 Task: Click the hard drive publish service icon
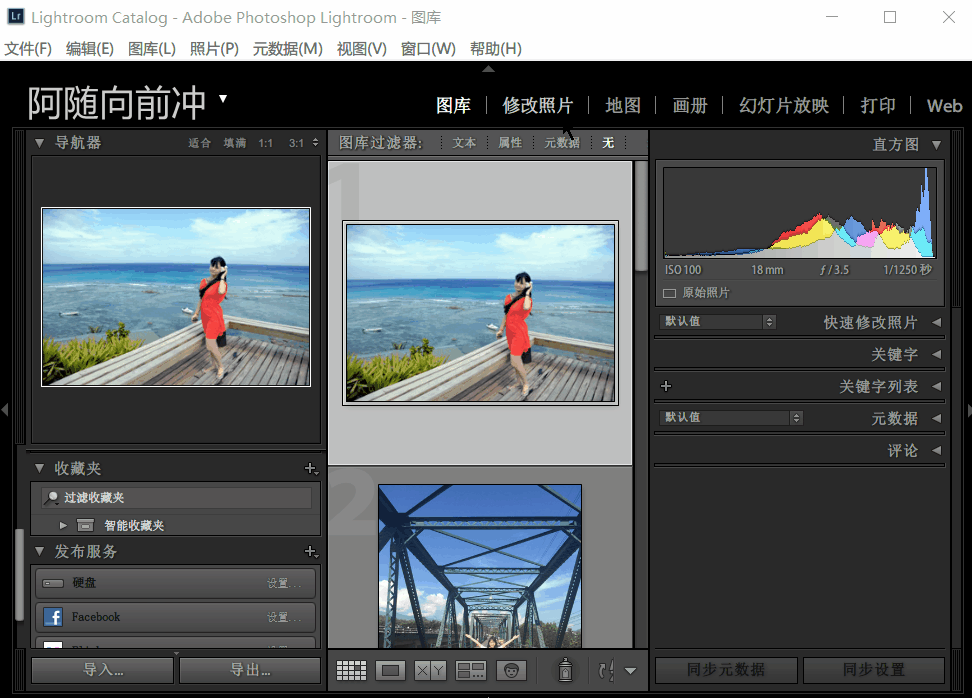(x=53, y=583)
